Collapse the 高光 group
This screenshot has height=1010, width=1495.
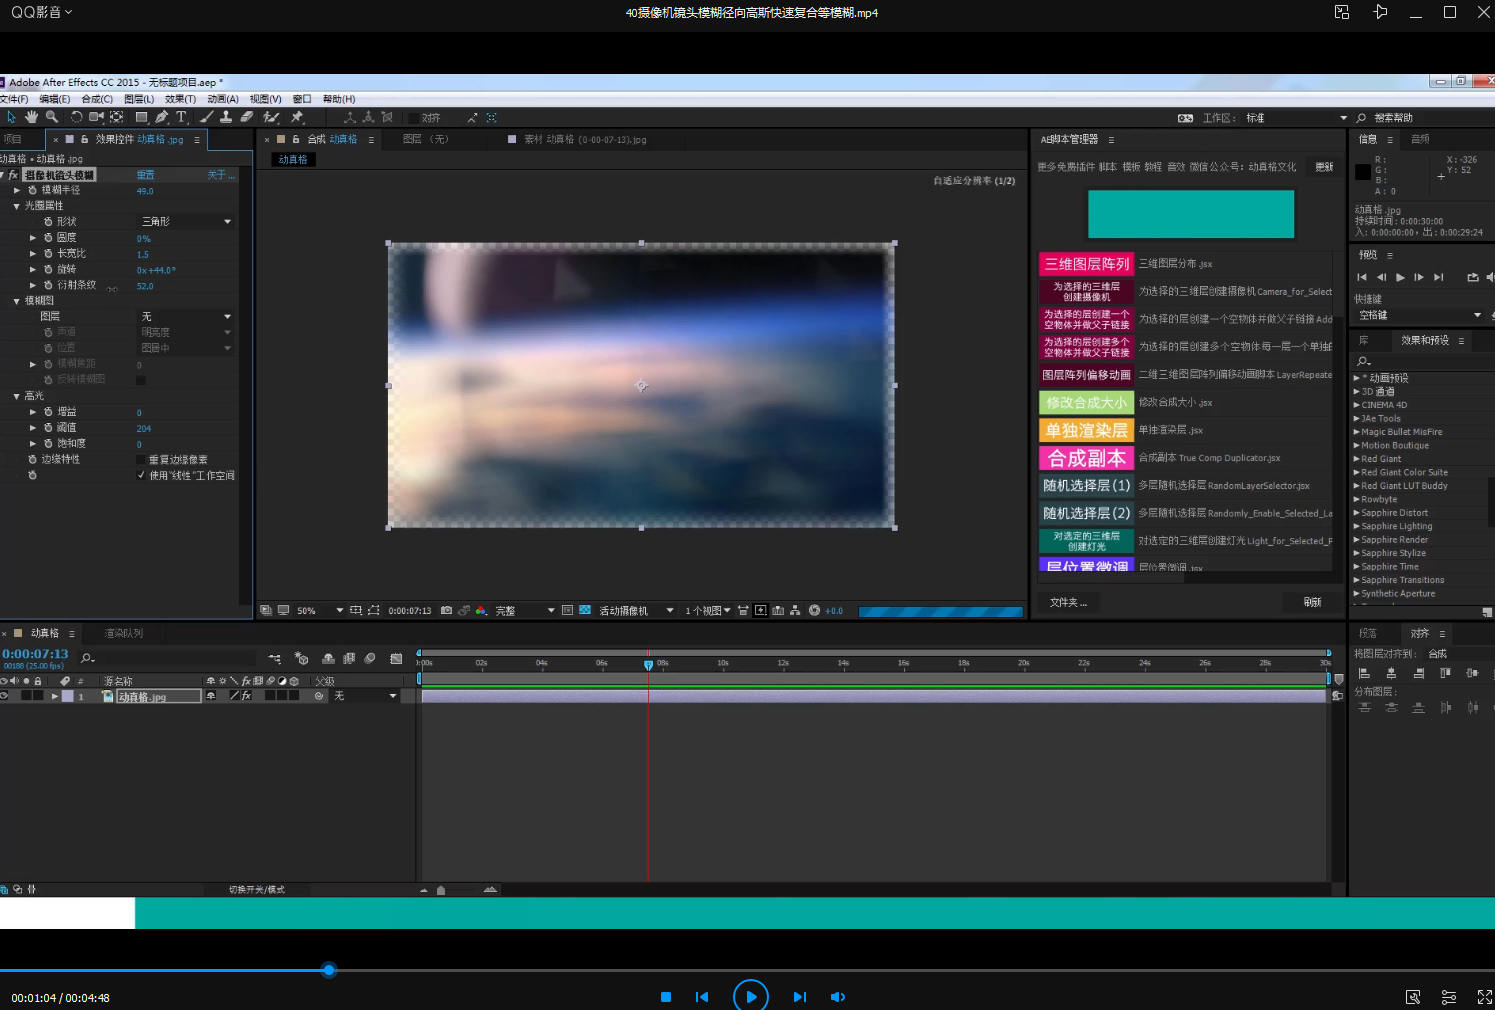17,396
